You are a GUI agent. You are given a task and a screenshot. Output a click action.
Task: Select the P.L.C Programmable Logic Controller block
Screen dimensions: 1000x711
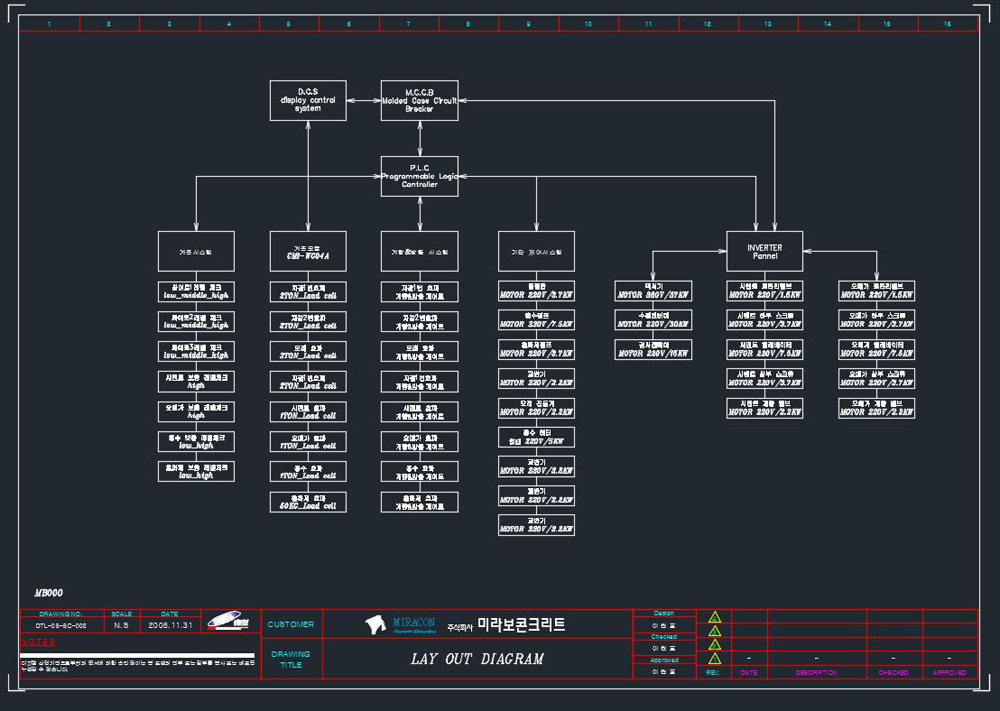(x=420, y=176)
